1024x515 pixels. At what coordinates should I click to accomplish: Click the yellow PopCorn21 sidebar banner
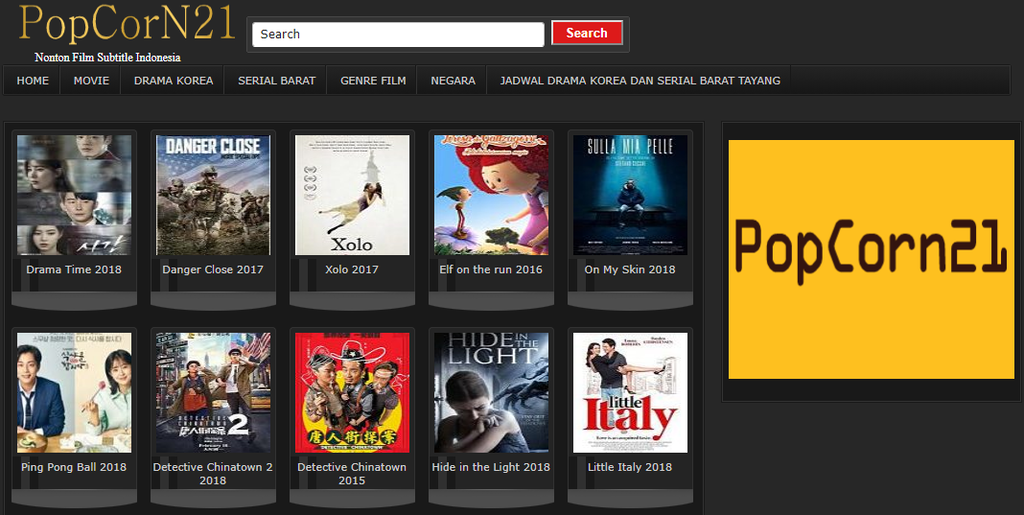871,259
